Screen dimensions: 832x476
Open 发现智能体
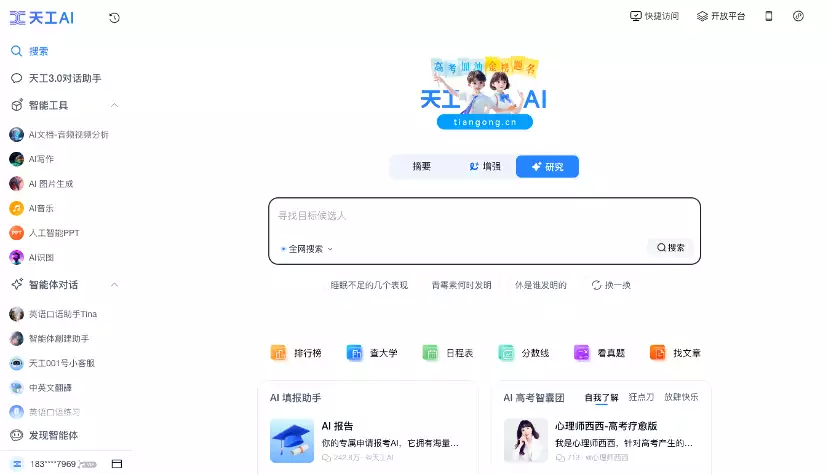[45, 435]
